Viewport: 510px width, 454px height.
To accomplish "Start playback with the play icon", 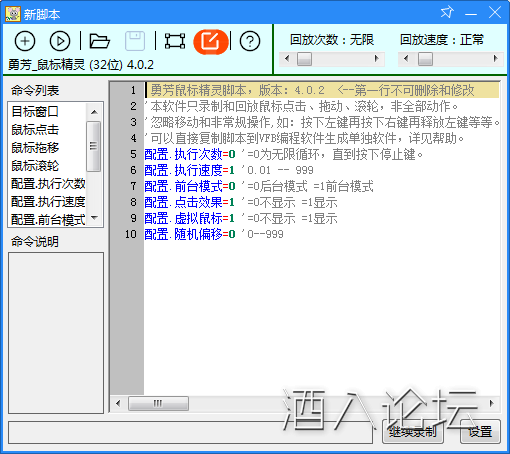I will (60, 41).
